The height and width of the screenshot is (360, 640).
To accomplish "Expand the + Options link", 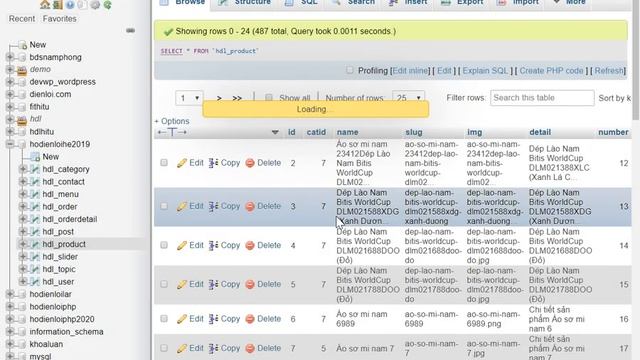I will 172,121.
